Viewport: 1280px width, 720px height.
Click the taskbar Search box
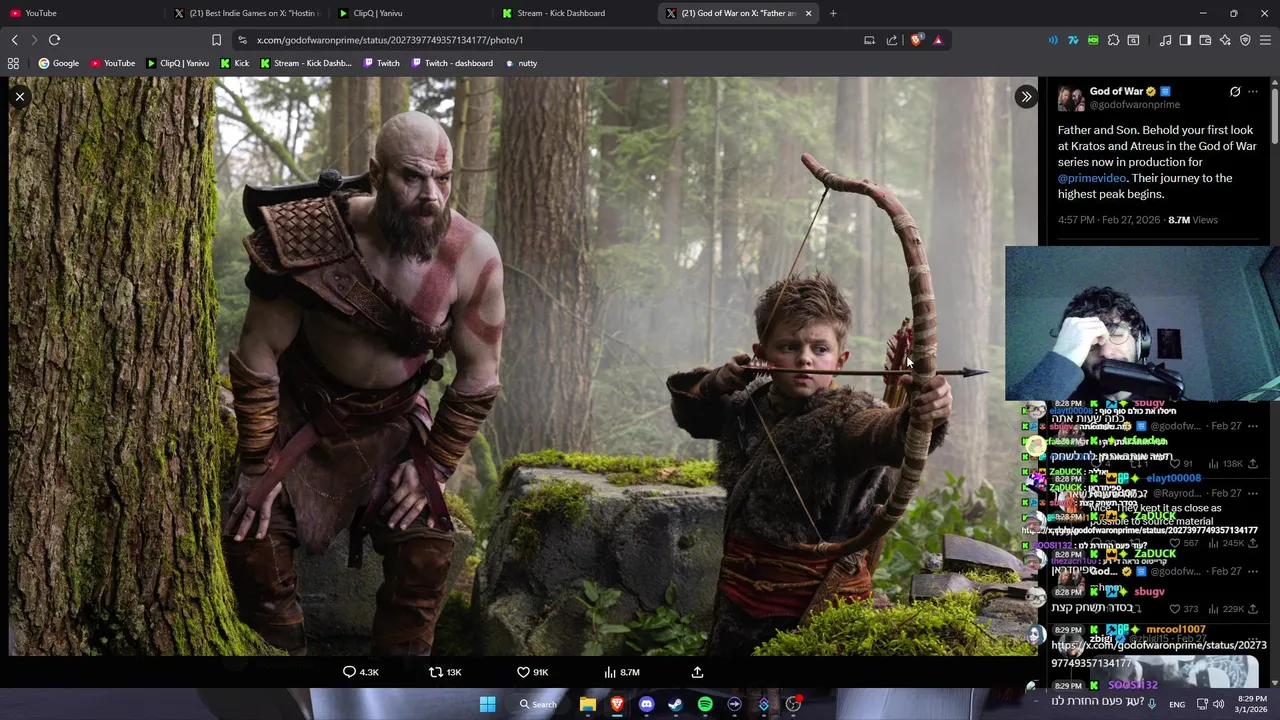pyautogui.click(x=538, y=704)
